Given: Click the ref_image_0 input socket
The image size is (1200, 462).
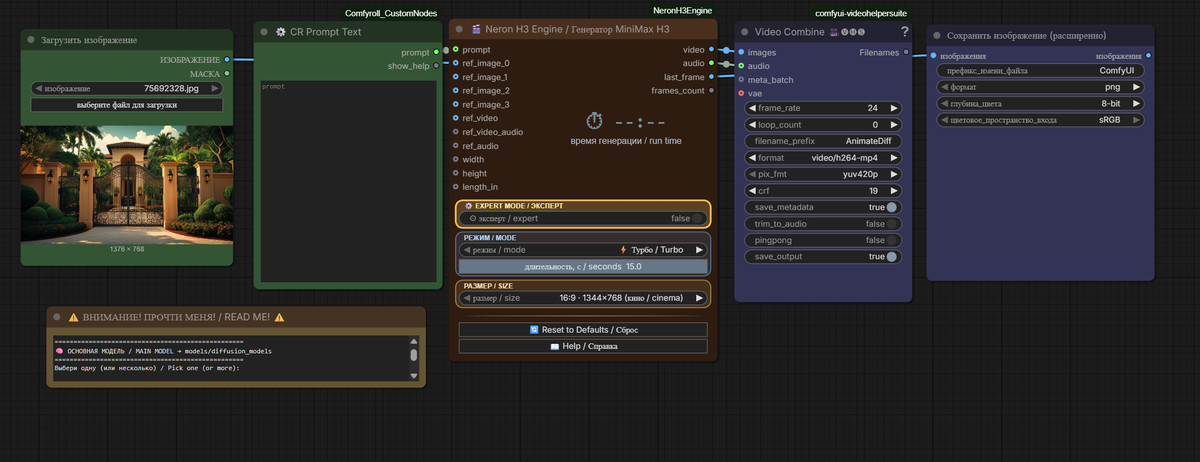Looking at the screenshot, I should (x=455, y=63).
